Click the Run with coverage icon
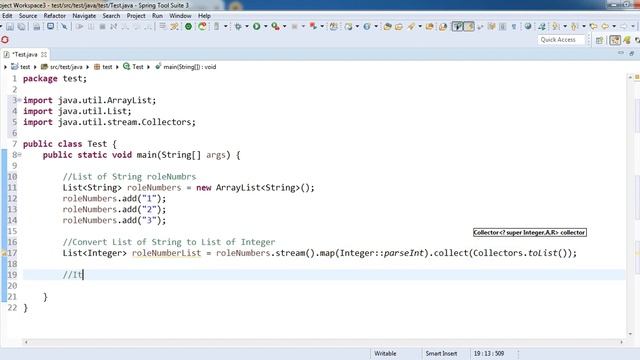 point(276,27)
